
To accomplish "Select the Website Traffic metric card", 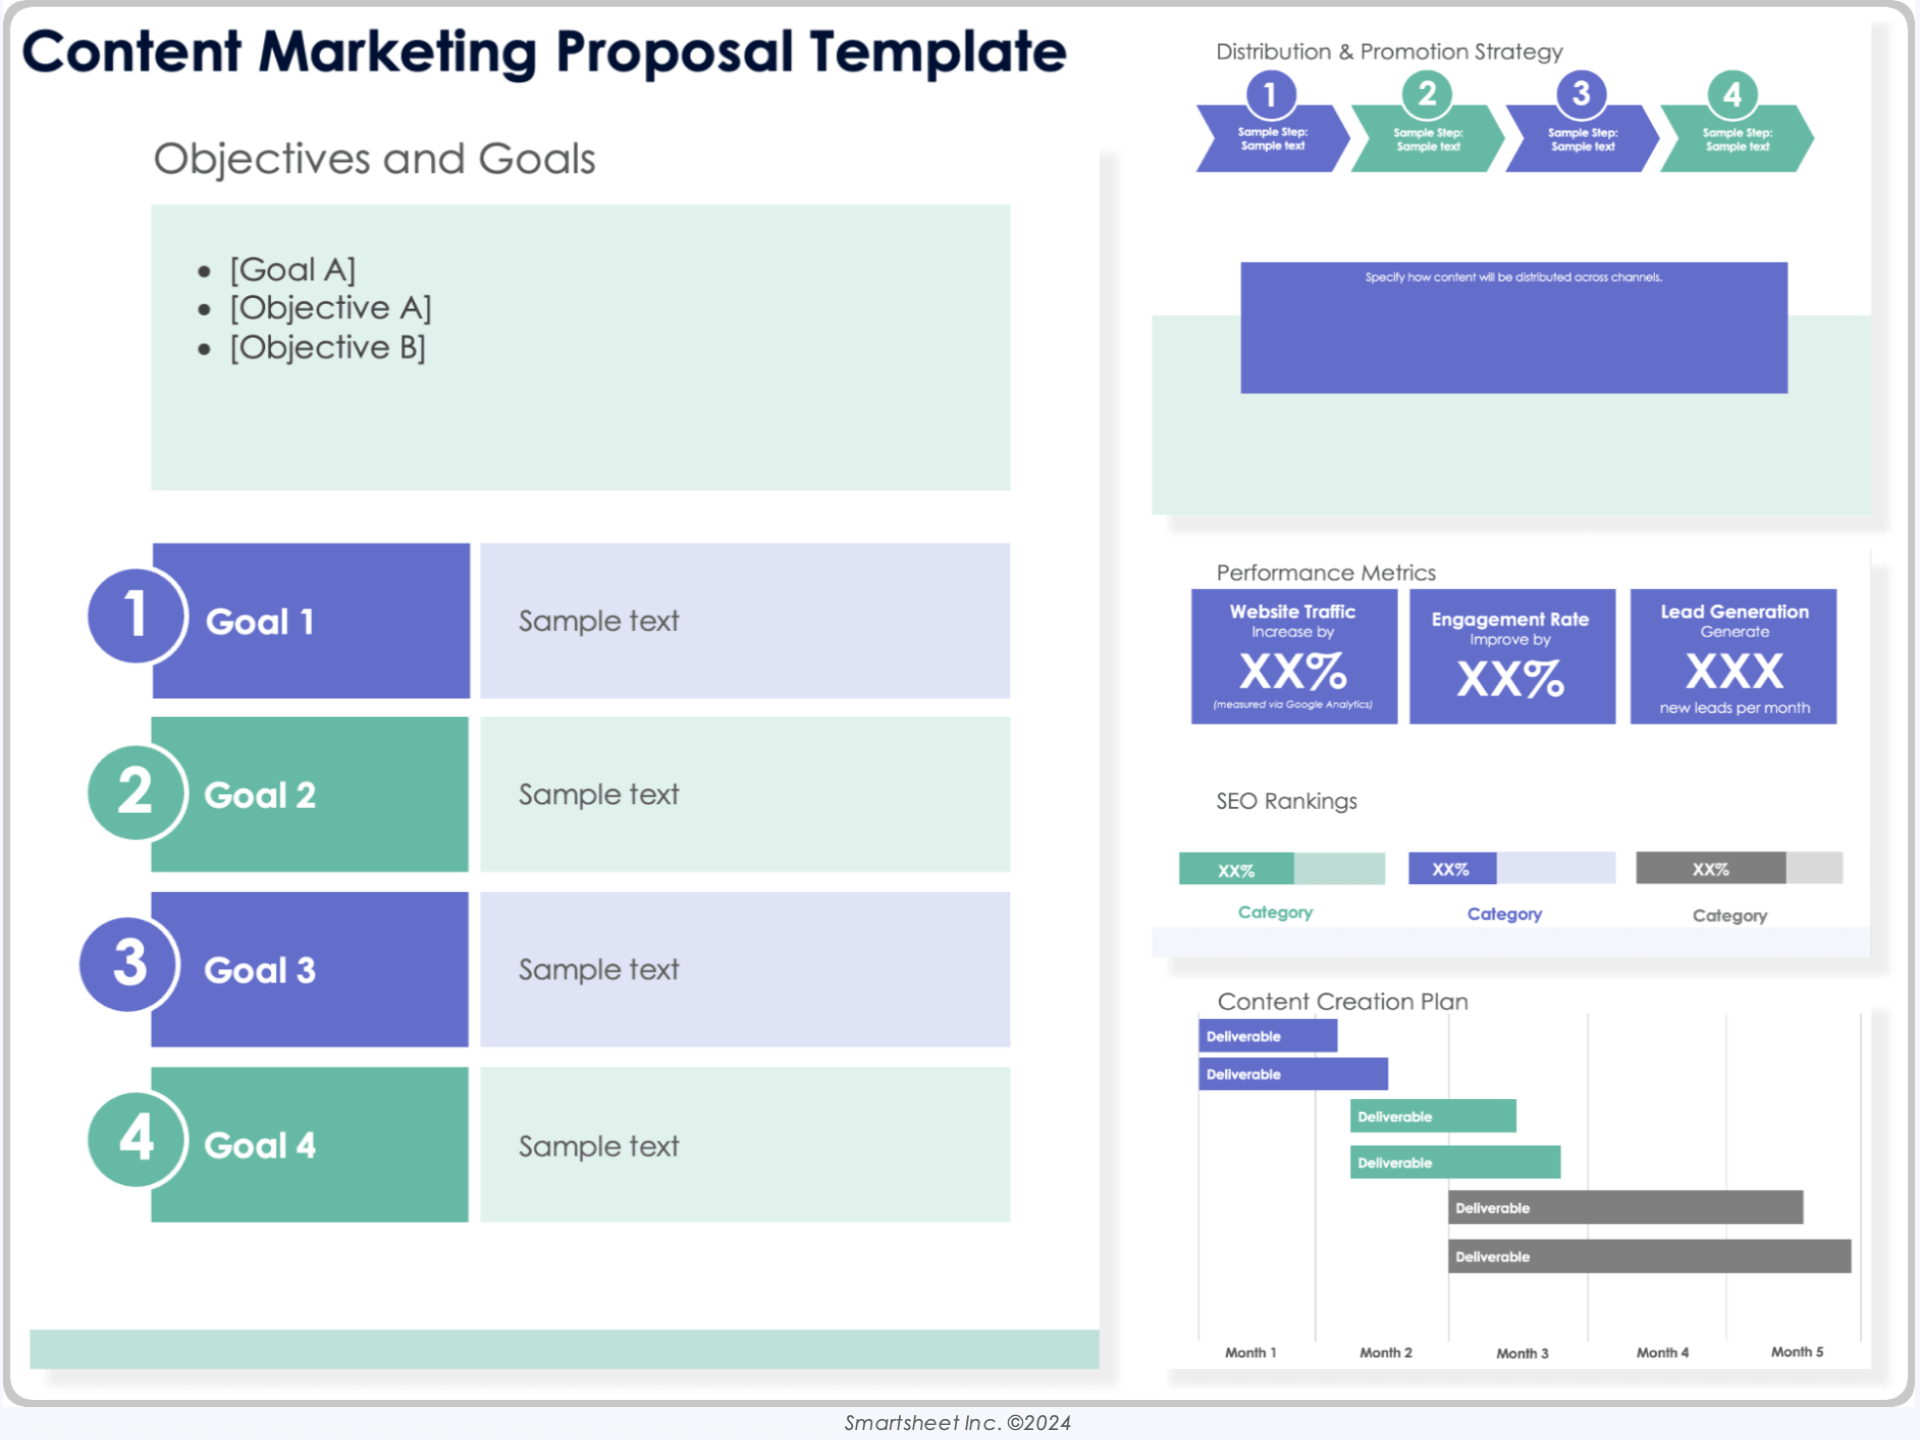I will point(1294,657).
